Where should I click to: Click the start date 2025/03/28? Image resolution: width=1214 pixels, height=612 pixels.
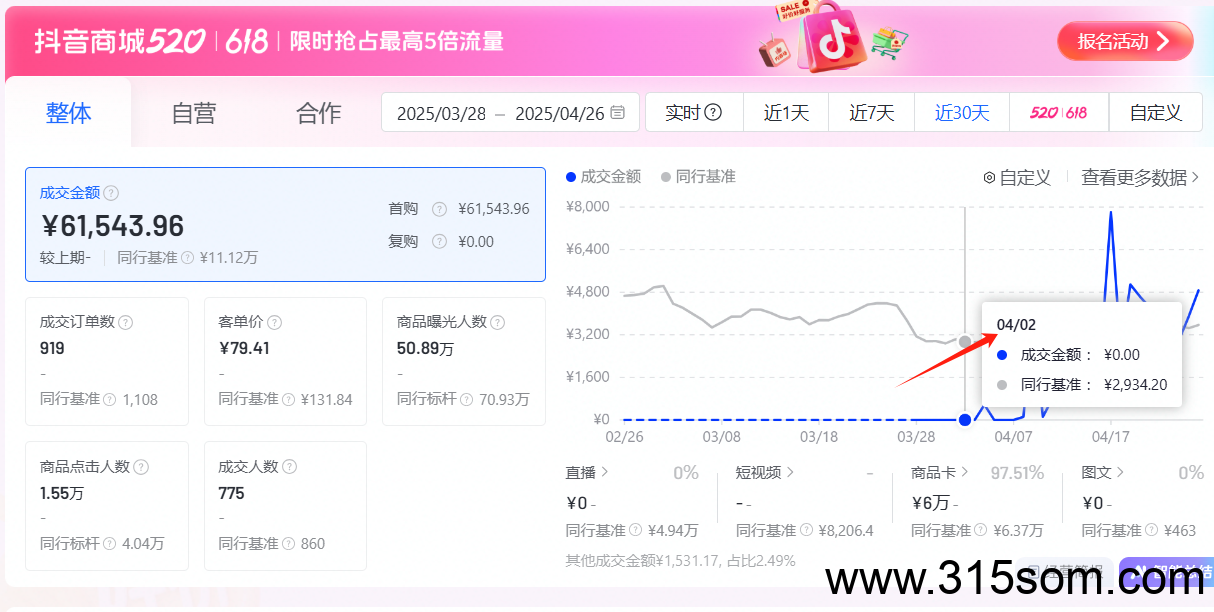click(x=441, y=113)
